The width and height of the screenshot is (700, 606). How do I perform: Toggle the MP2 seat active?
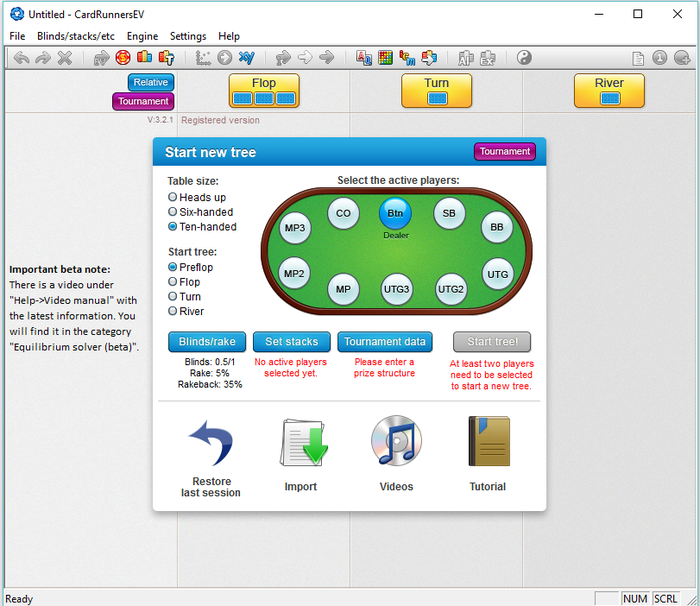point(294,273)
